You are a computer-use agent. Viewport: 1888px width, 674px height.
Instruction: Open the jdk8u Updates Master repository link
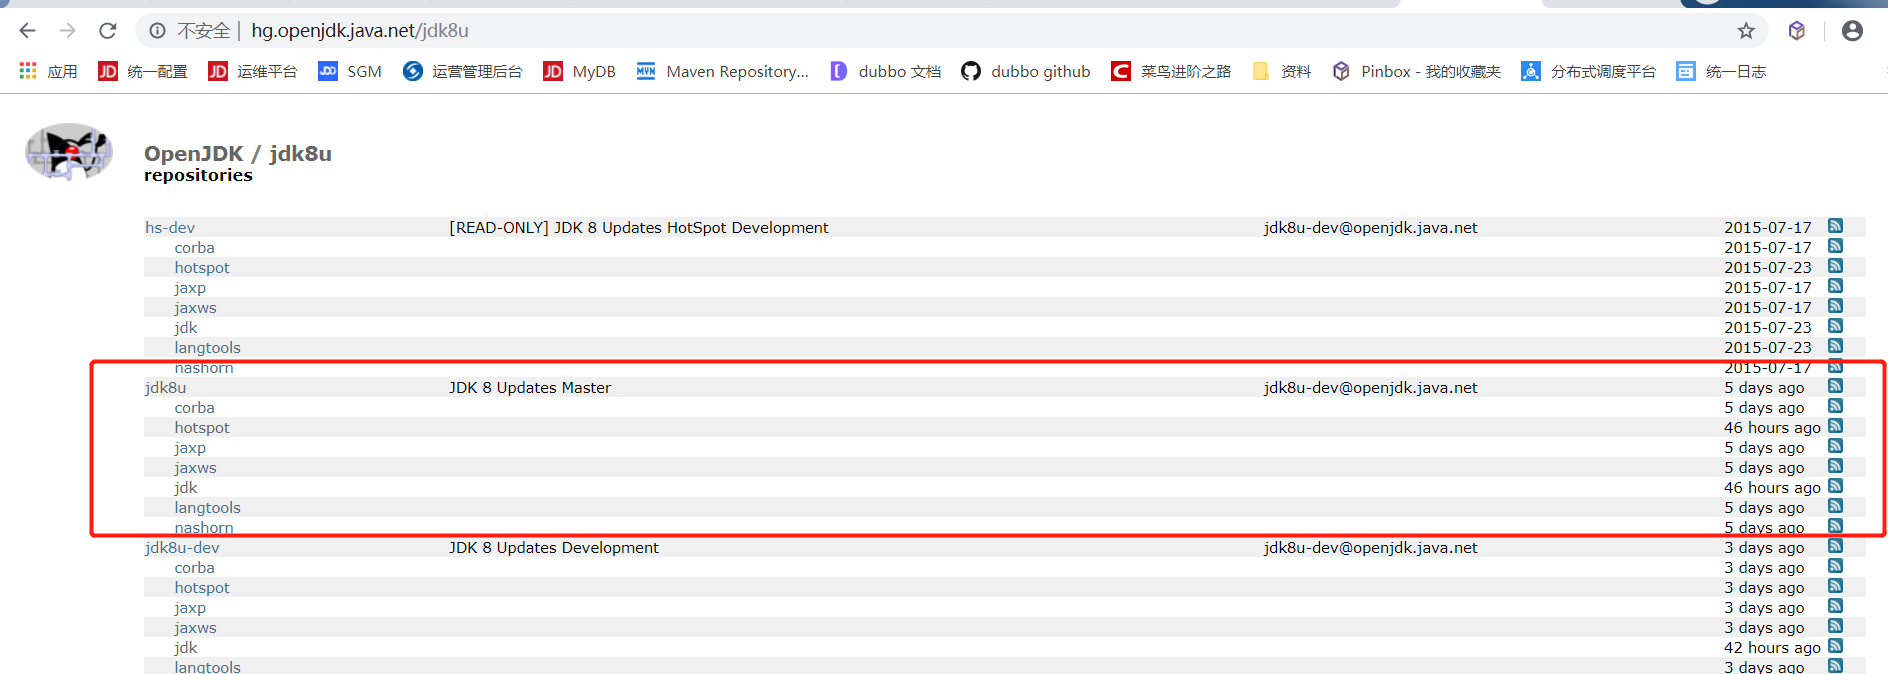tap(165, 388)
